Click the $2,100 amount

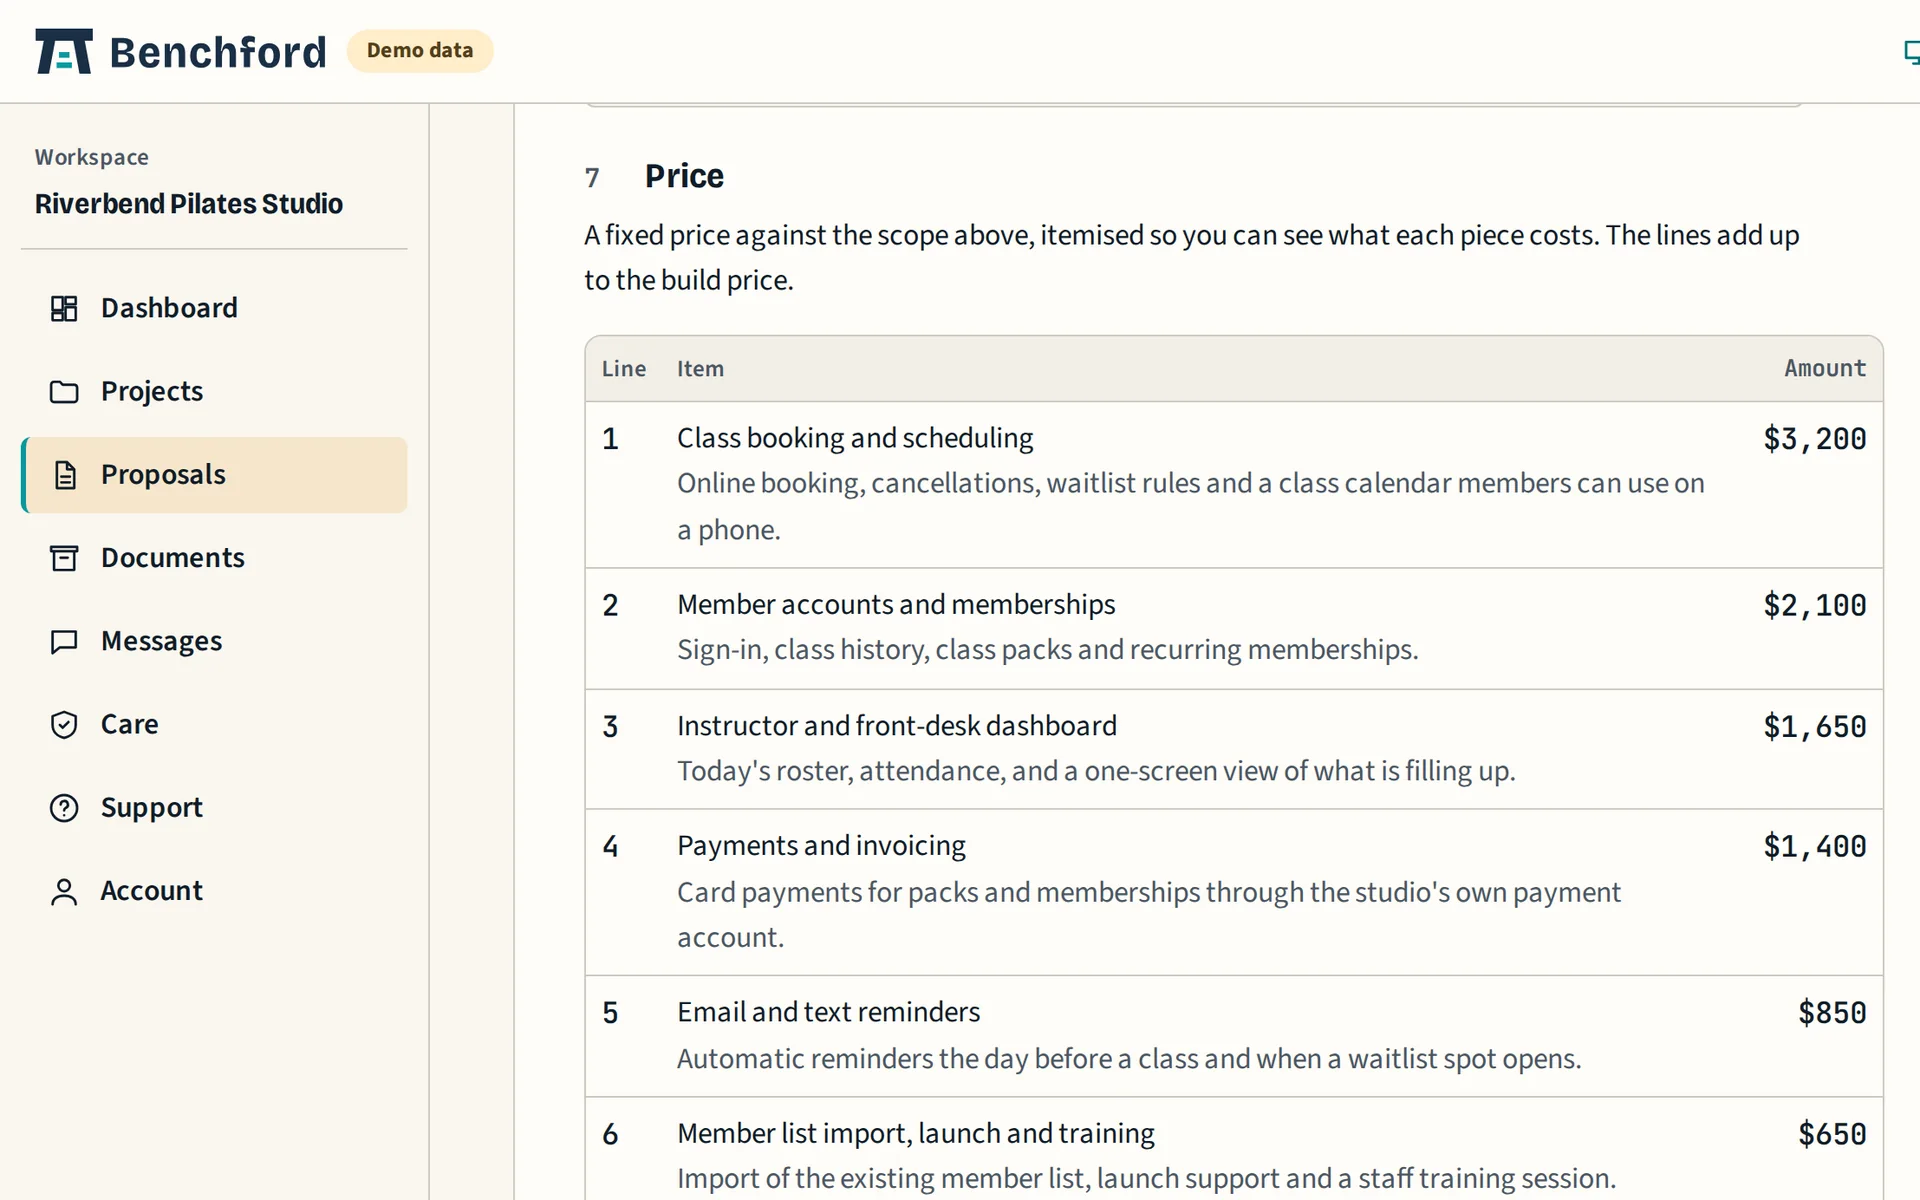(1814, 606)
